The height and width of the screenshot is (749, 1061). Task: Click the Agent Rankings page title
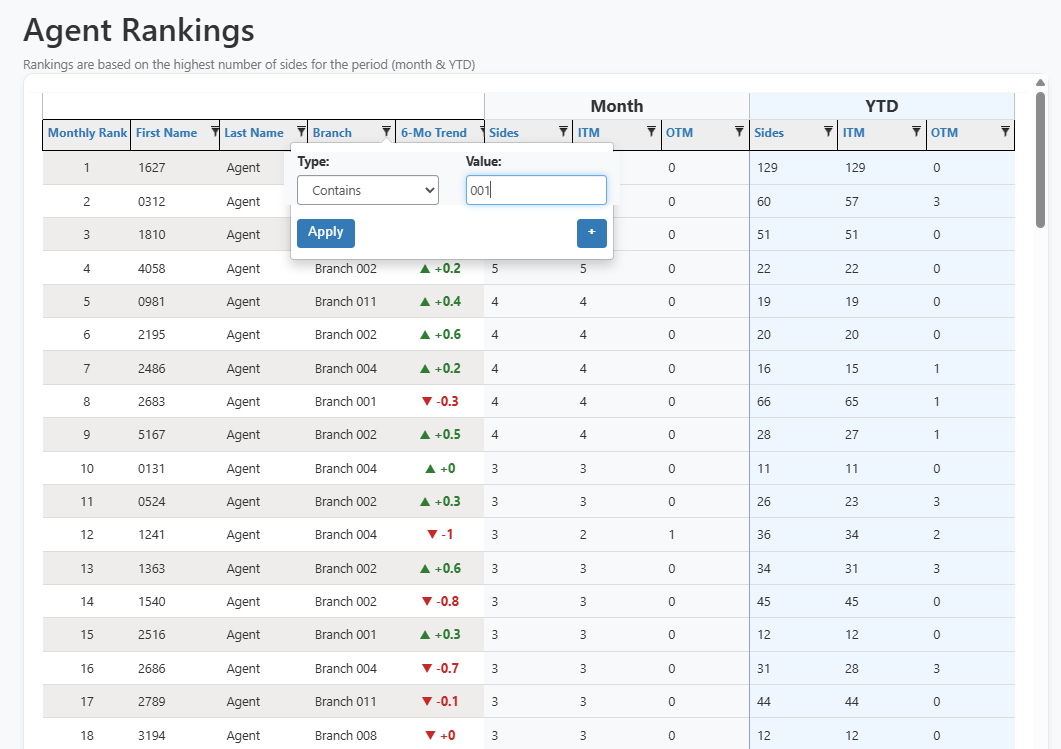pyautogui.click(x=139, y=30)
